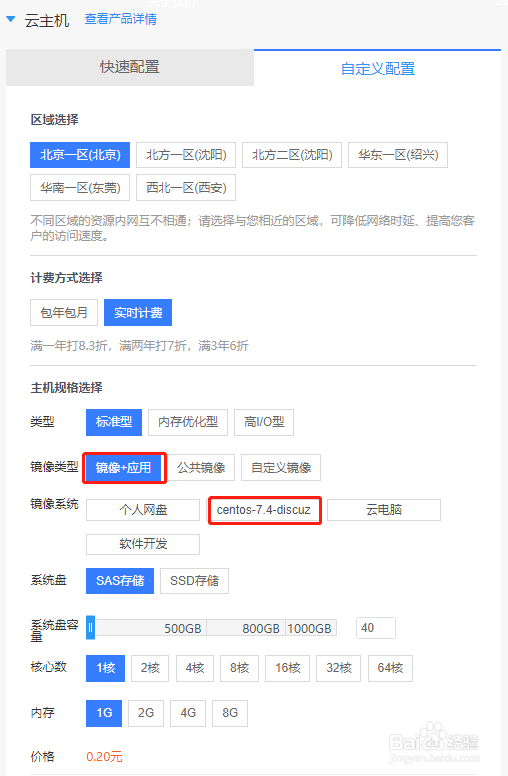Select region 华东一区(绍兴)
508x776 pixels.
click(x=398, y=155)
